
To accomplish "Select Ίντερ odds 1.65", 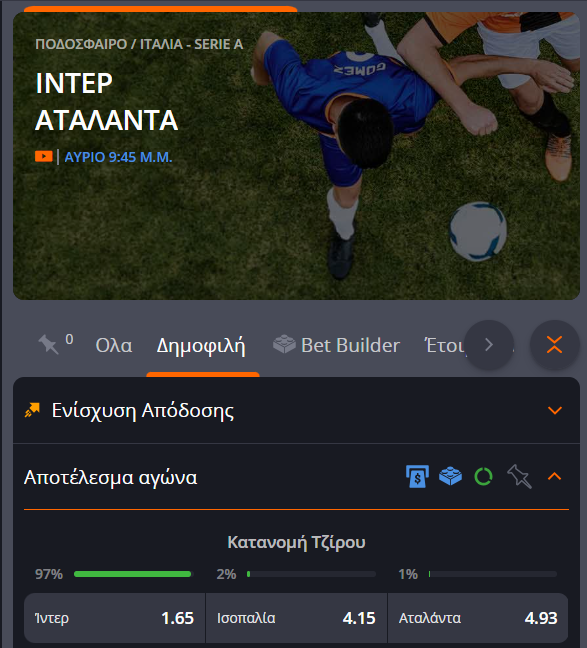I will point(115,618).
